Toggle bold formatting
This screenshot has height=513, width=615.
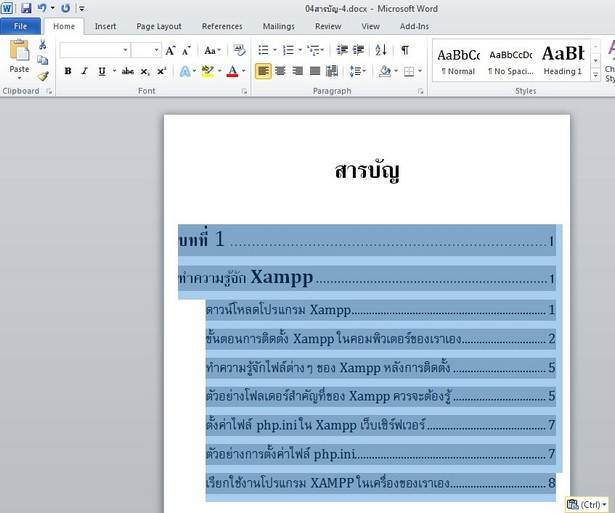point(68,71)
